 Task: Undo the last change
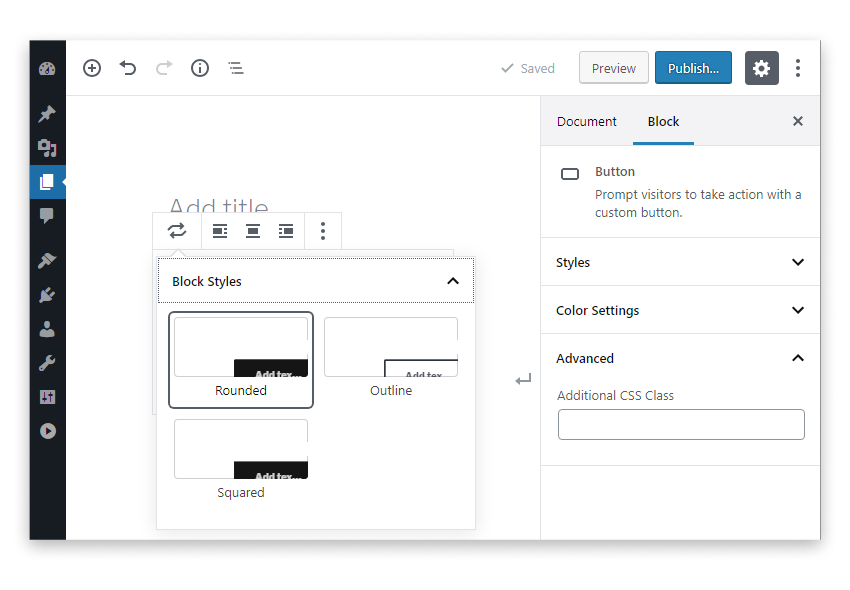128,68
